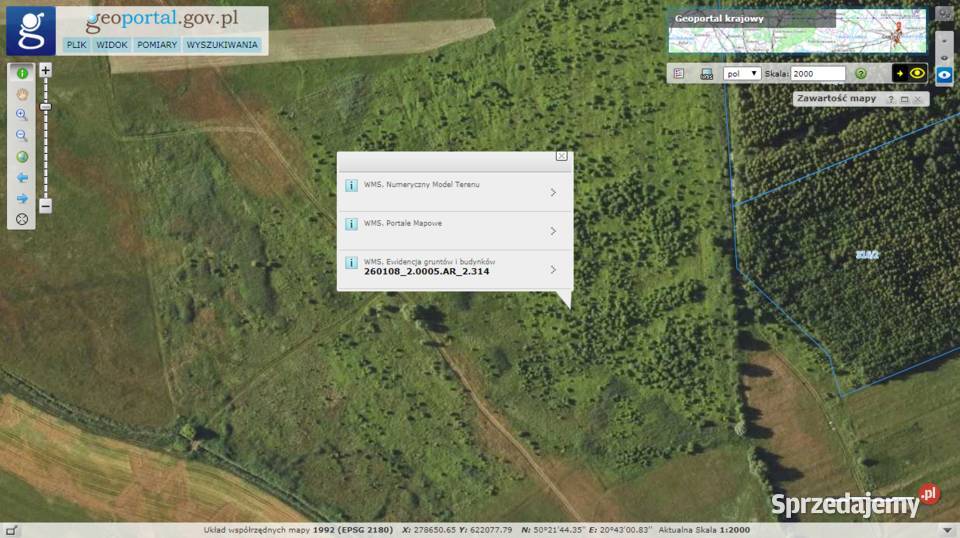
Task: Open the language dropdown showing pol
Action: pos(742,74)
